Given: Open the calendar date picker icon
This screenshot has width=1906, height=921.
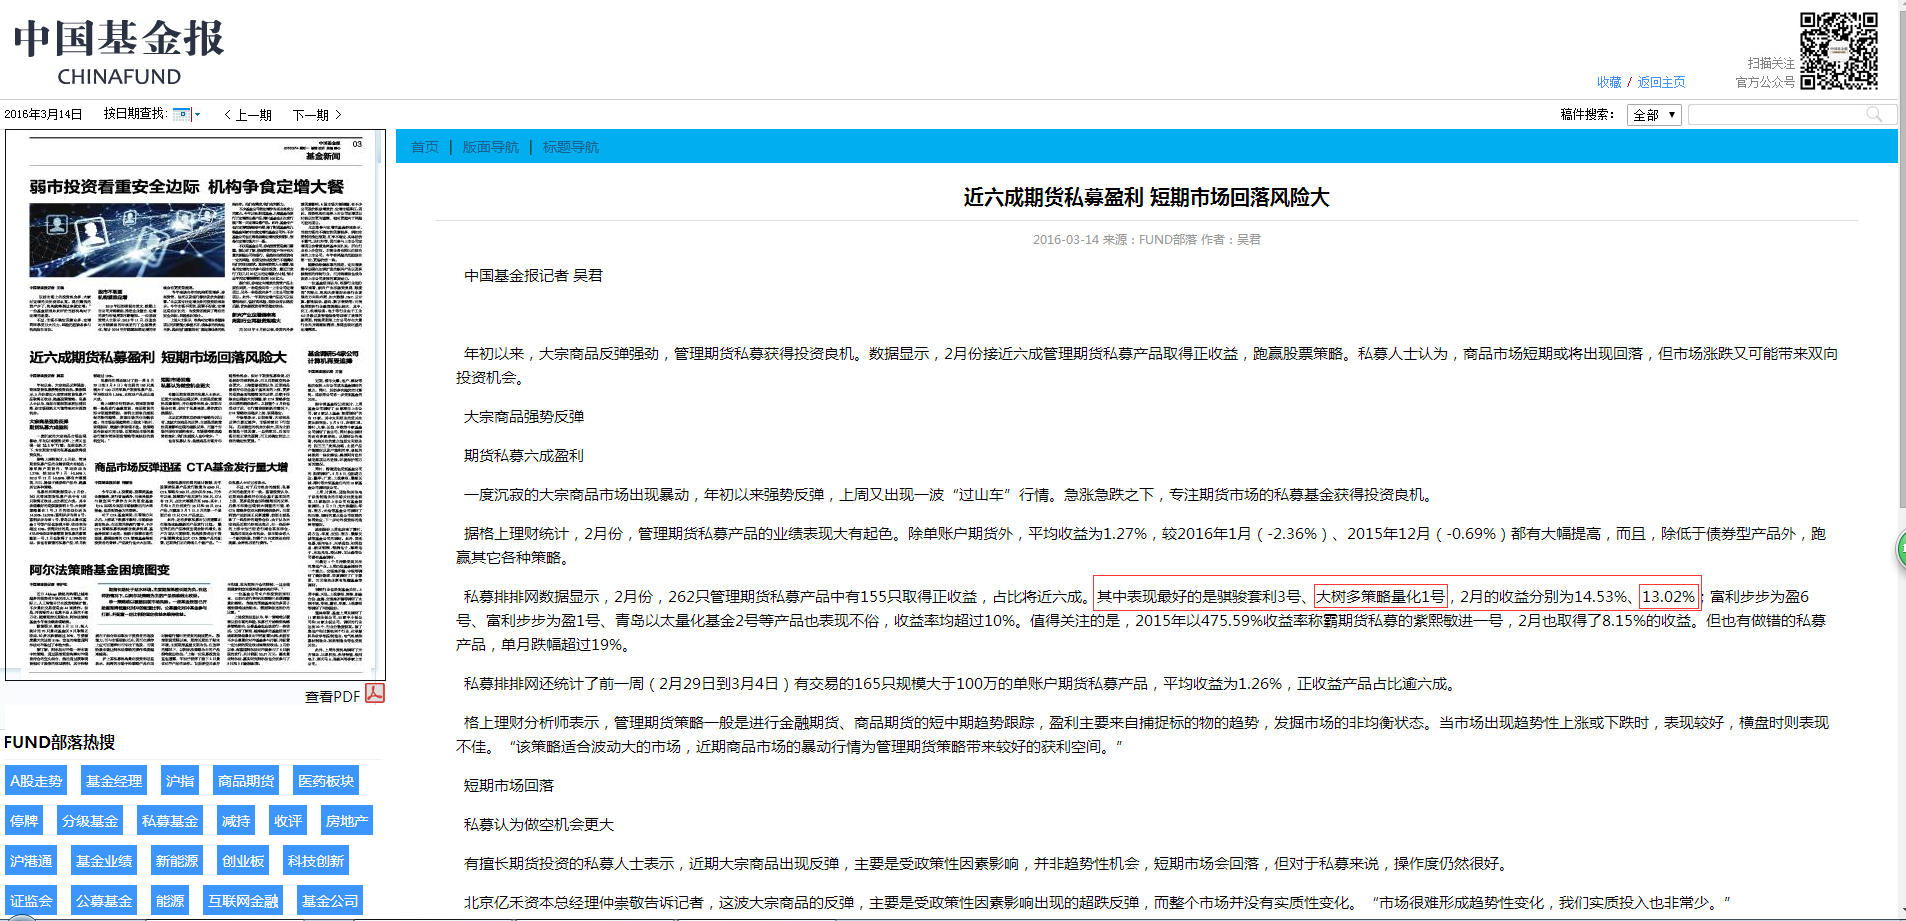Looking at the screenshot, I should [186, 114].
